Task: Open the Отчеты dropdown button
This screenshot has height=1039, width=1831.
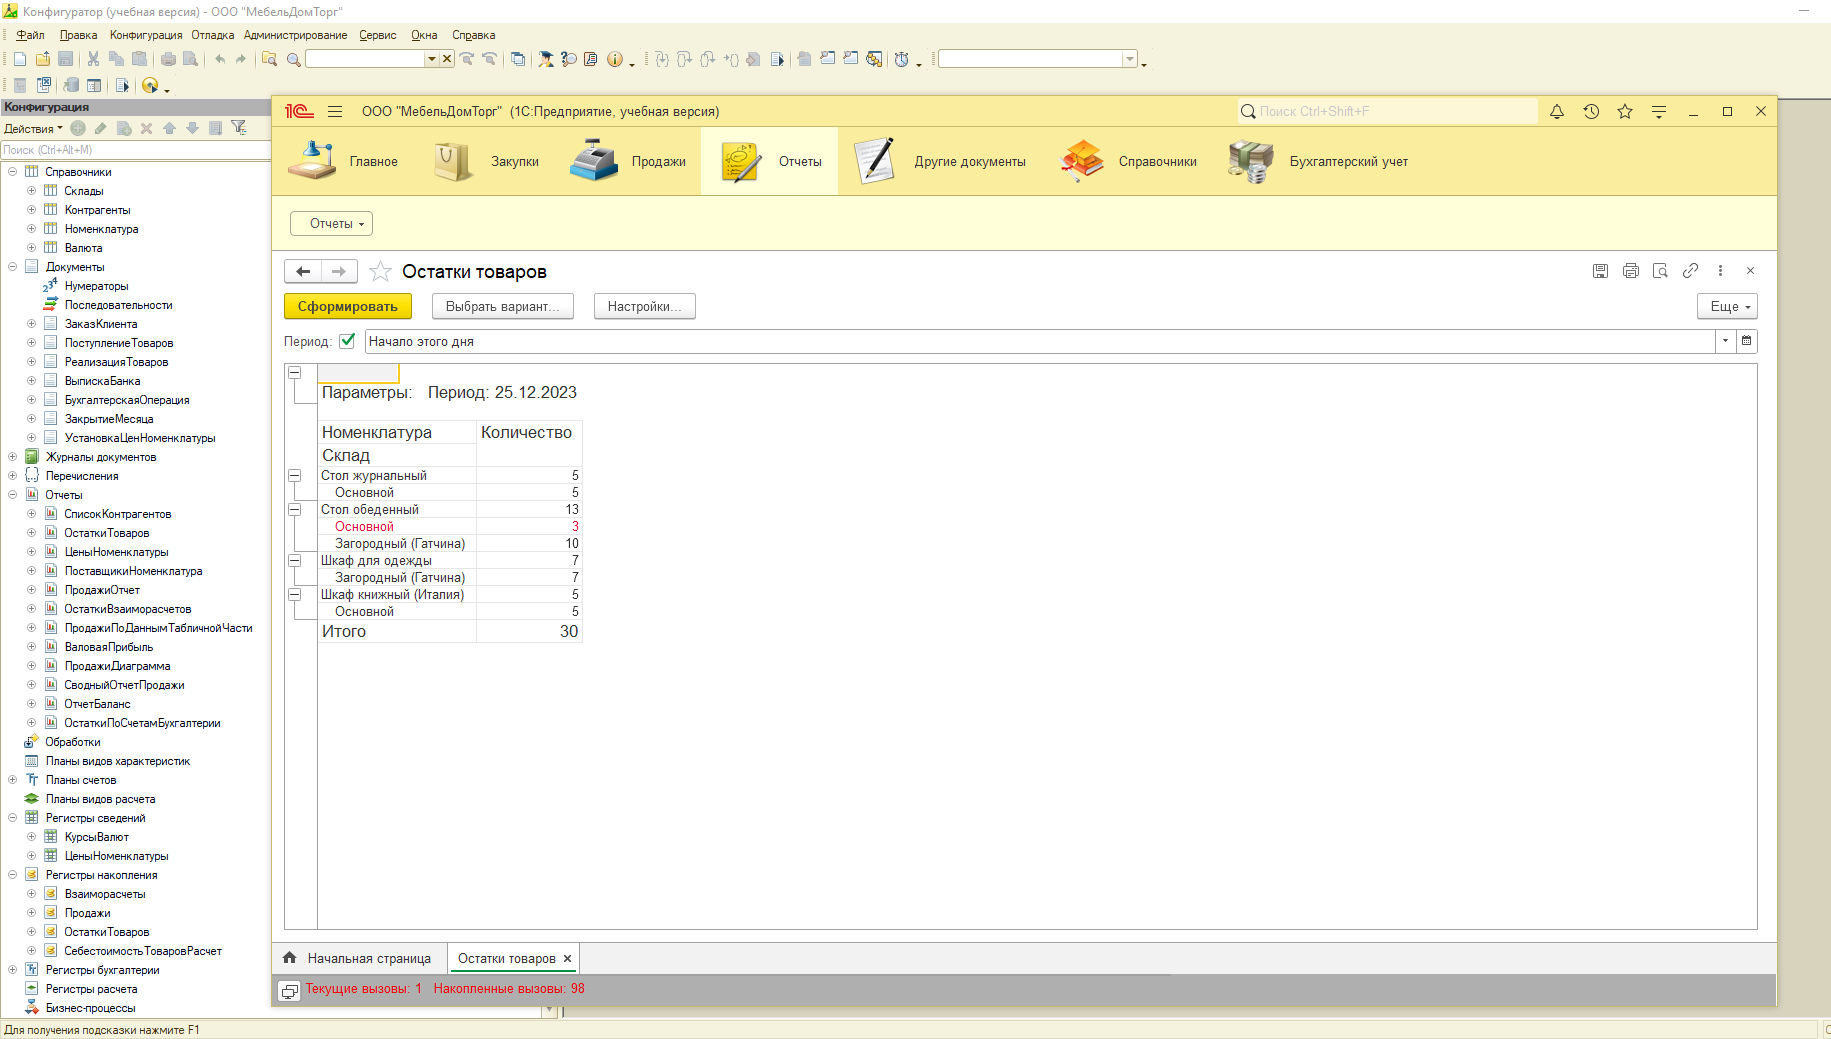Action: [x=331, y=224]
